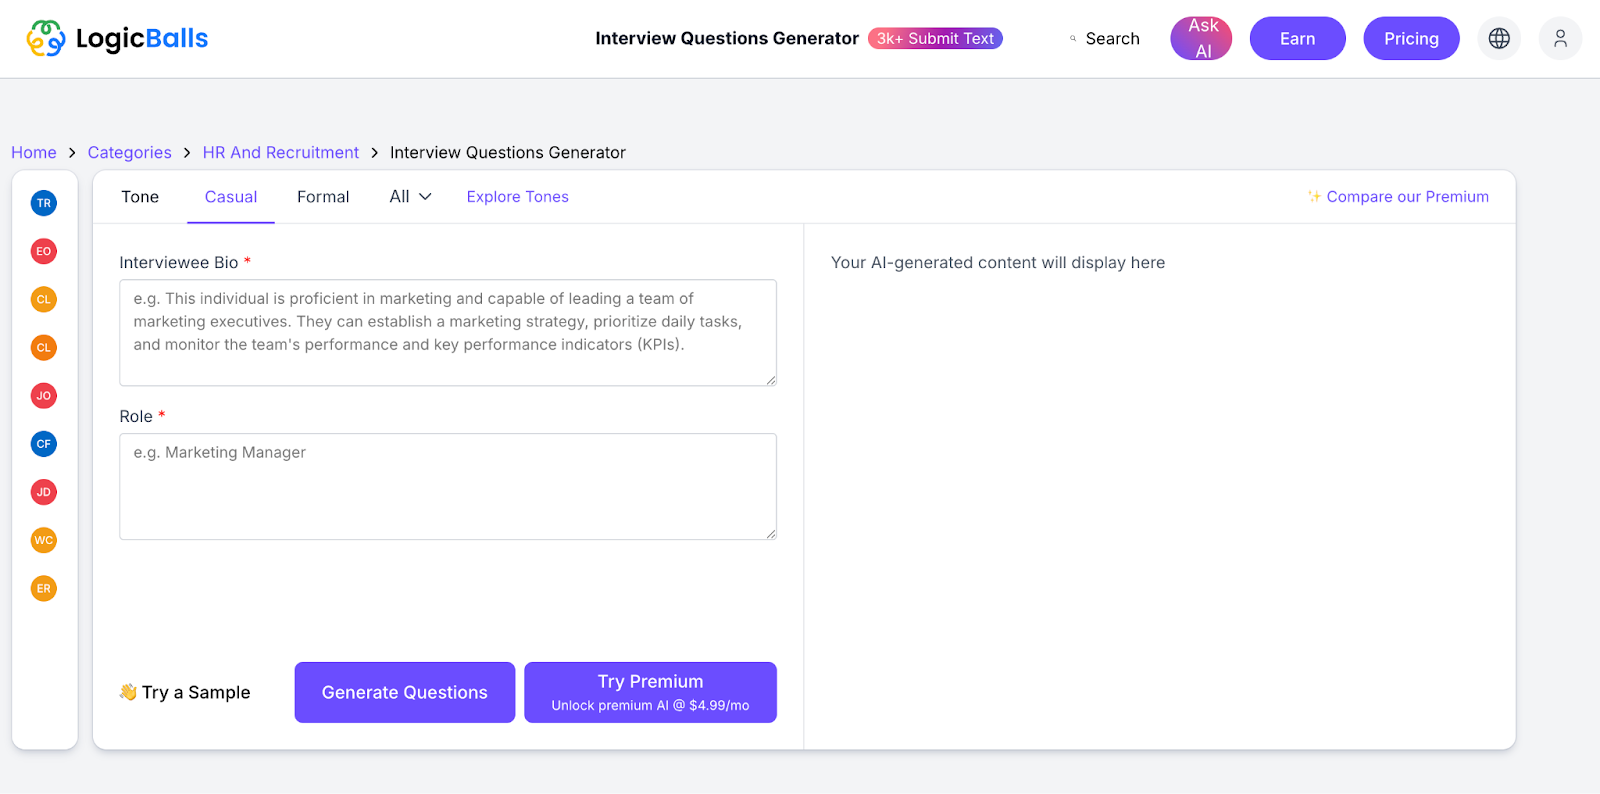Image resolution: width=1600 pixels, height=794 pixels.
Task: Click the waving hand Try a Sample icon
Action: (x=128, y=692)
